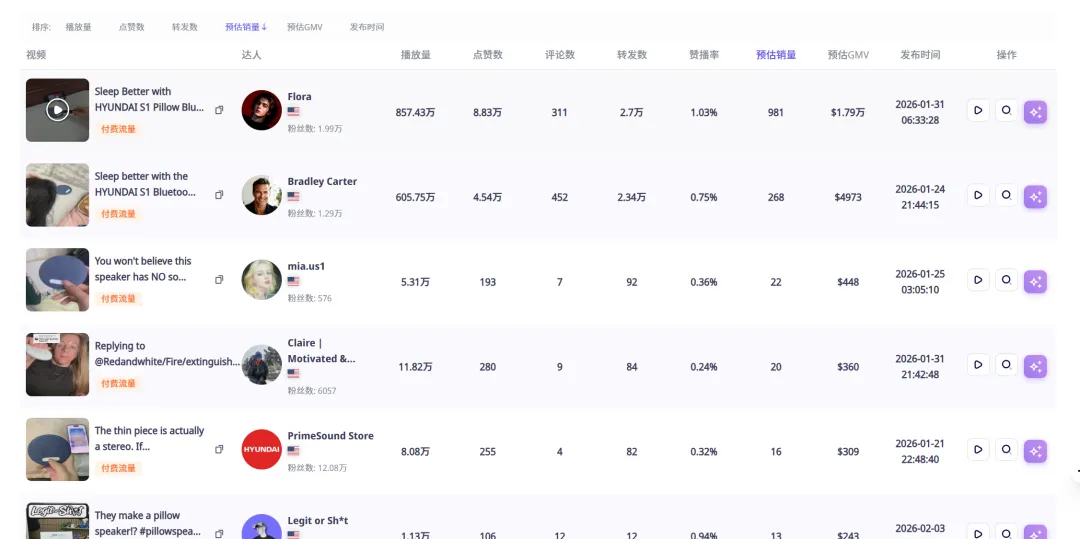Copy 'The thin piece is actually' video title
Image resolution: width=1080 pixels, height=539 pixels.
[219, 450]
